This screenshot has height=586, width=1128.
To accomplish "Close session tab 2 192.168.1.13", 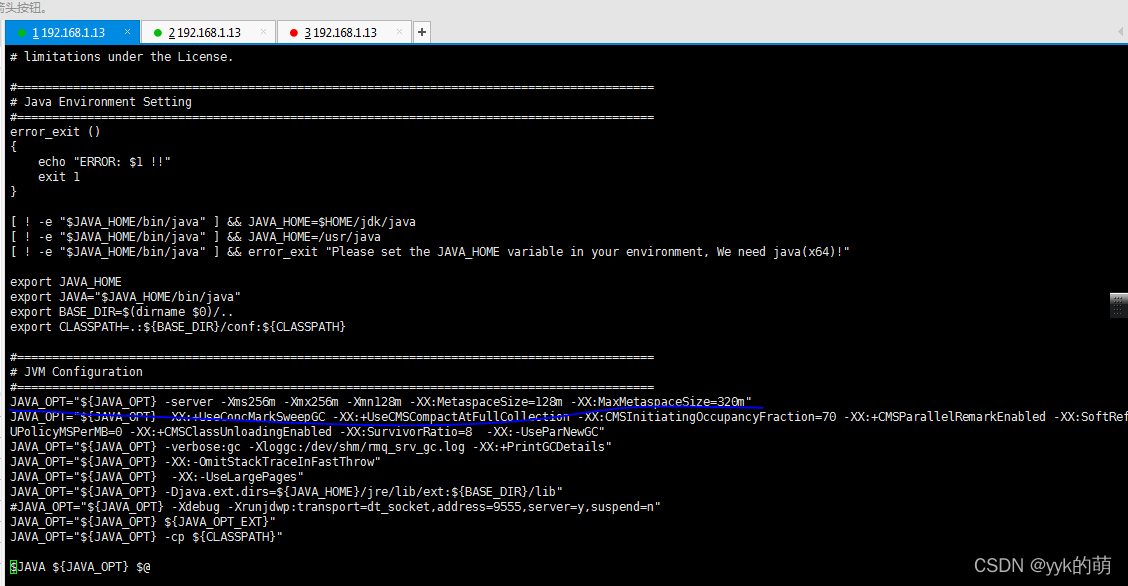I will (x=263, y=32).
